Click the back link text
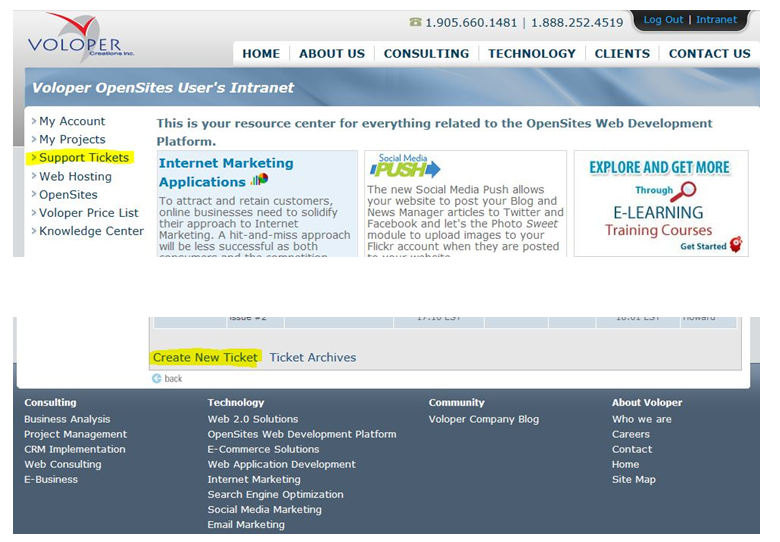The height and width of the screenshot is (542, 780). click(x=173, y=379)
